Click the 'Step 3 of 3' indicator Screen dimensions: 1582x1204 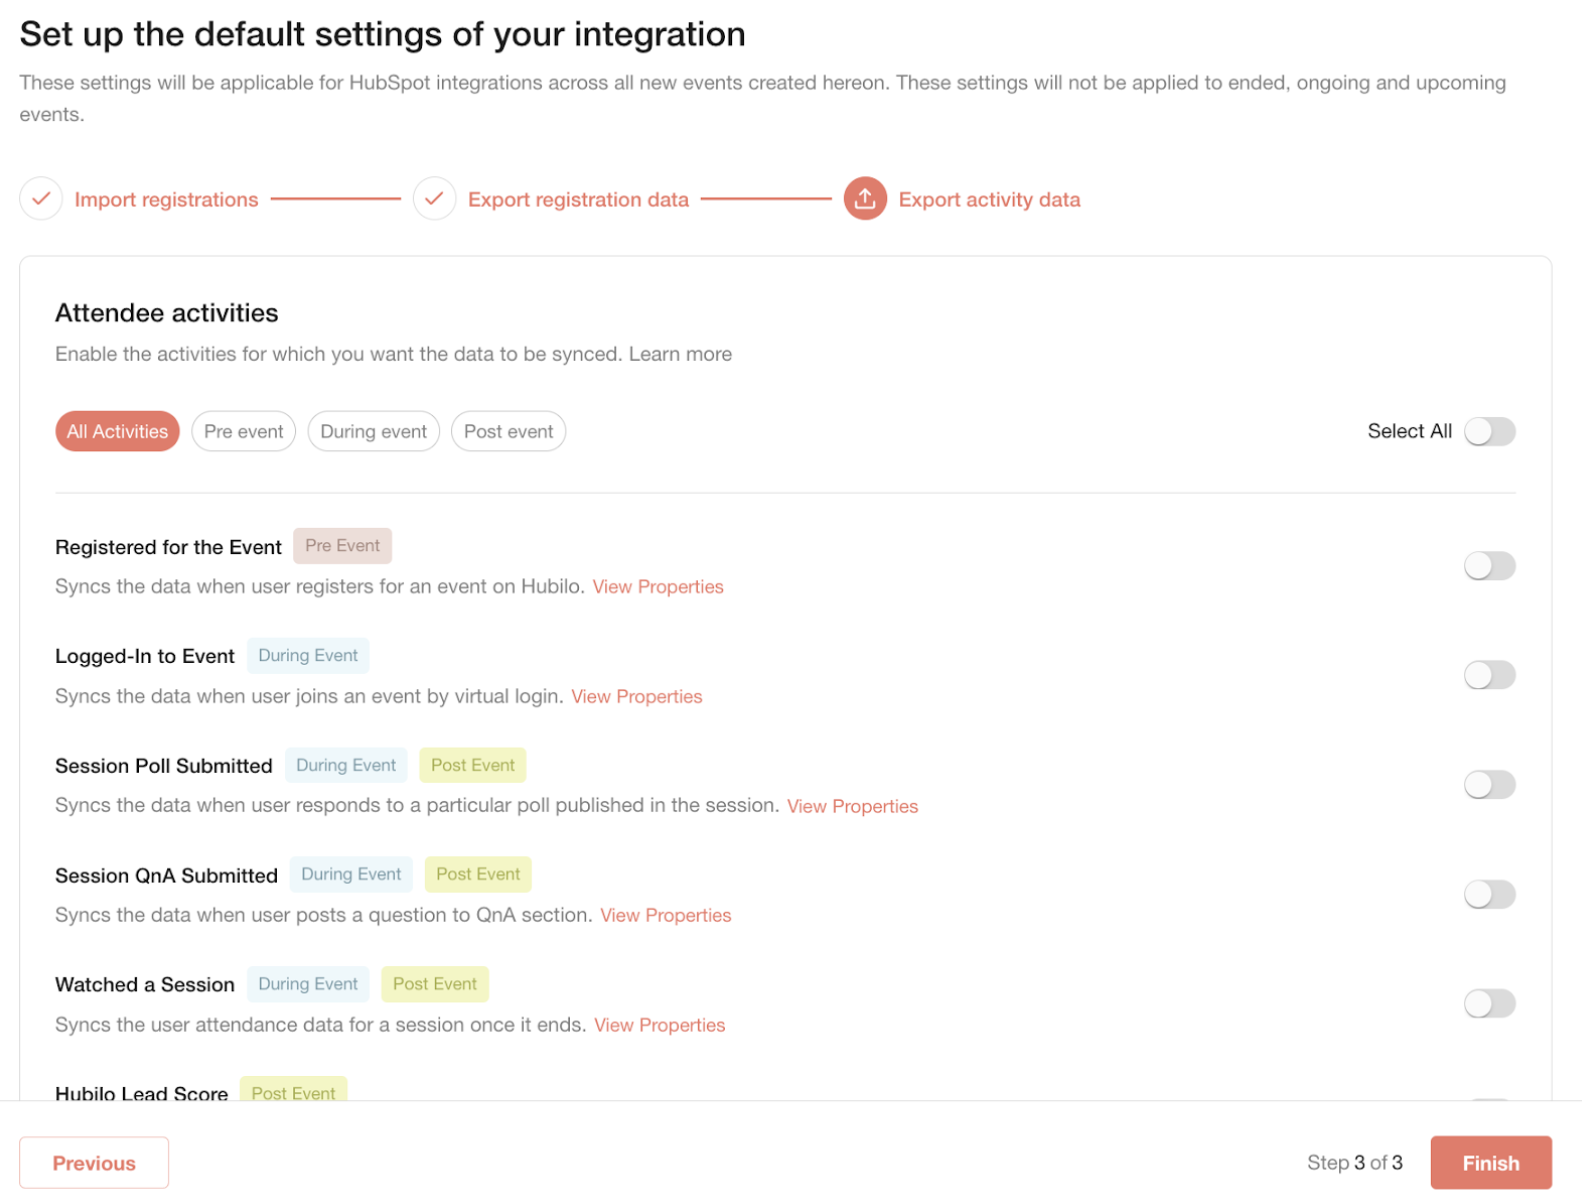[1355, 1163]
